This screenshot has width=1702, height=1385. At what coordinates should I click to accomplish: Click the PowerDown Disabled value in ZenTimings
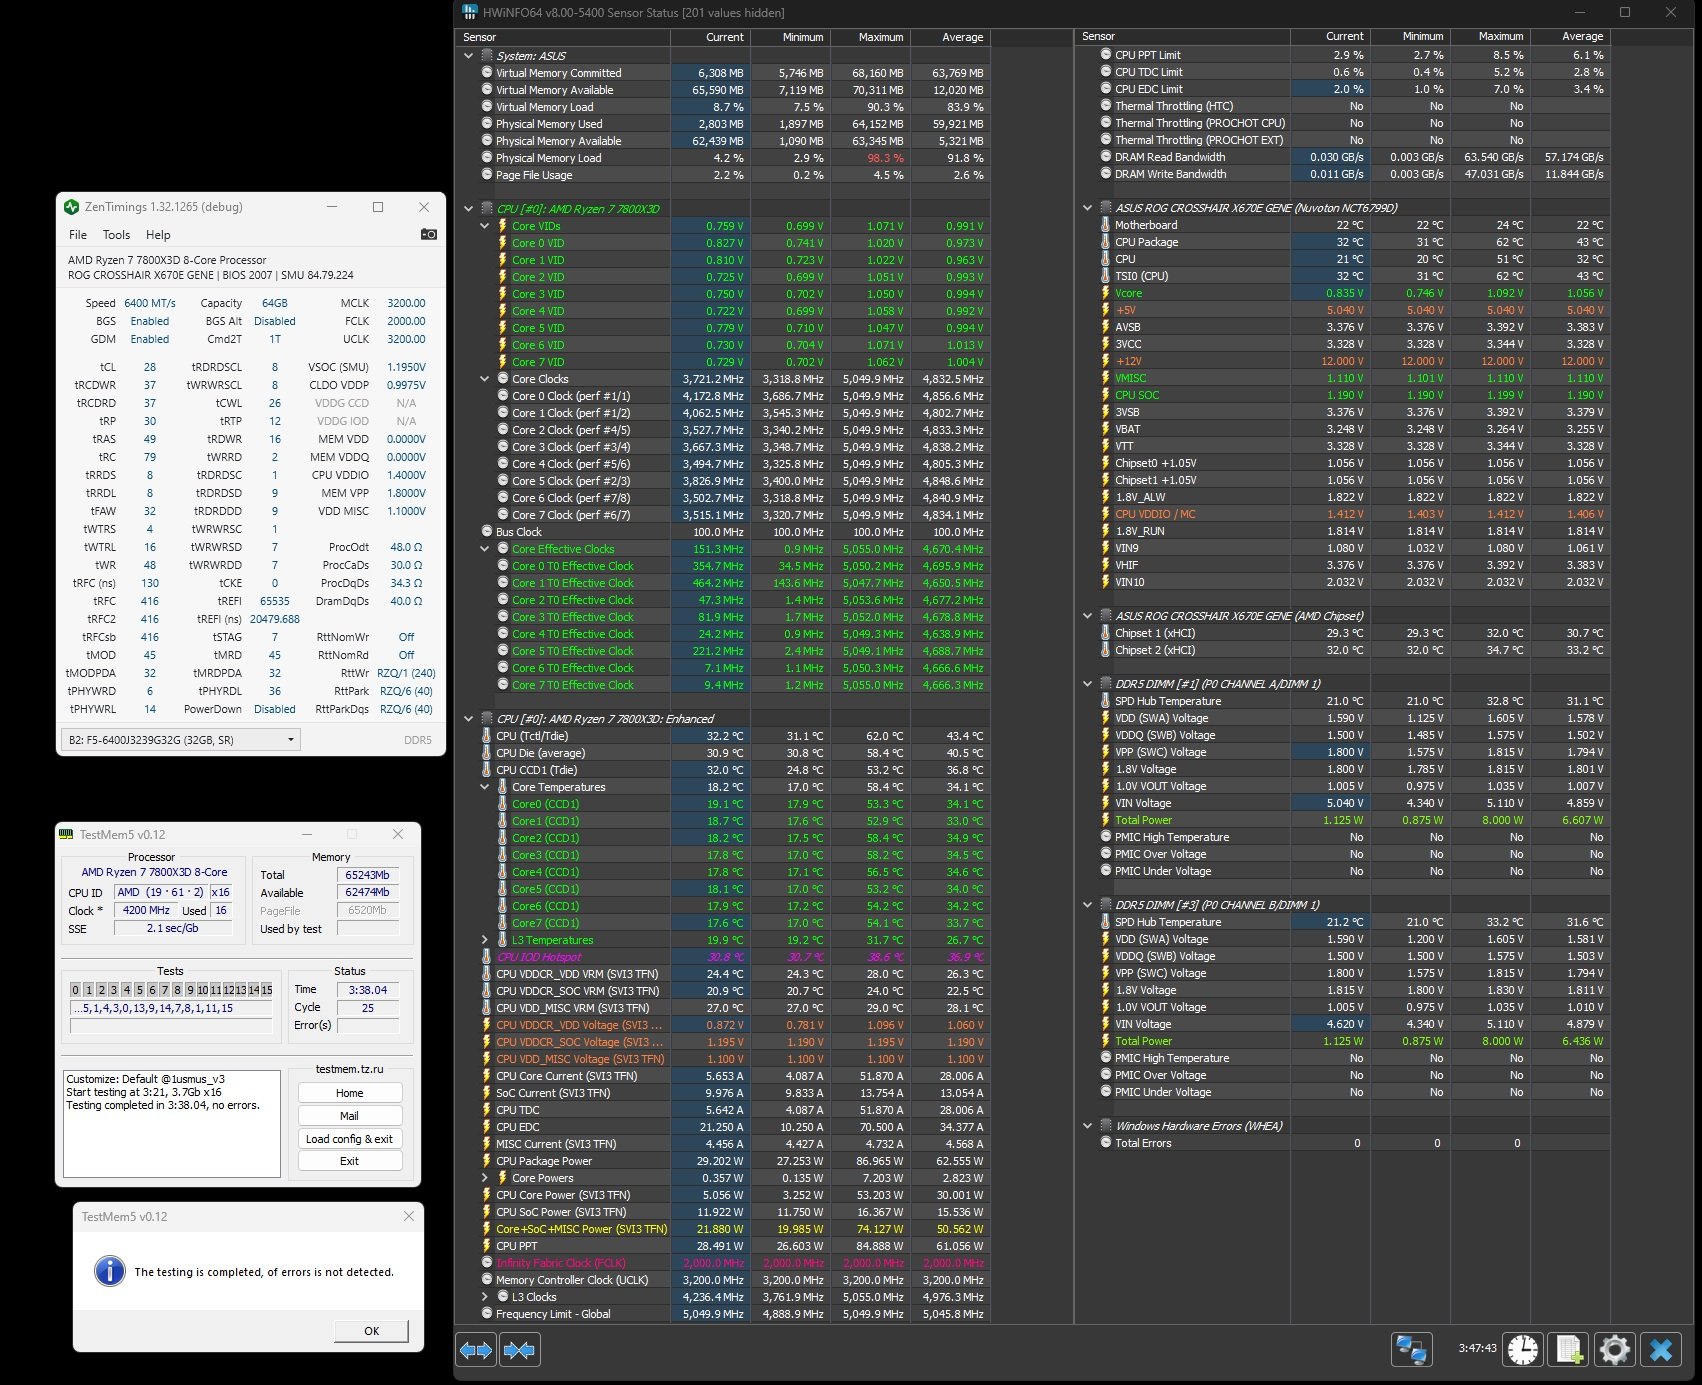[x=274, y=709]
